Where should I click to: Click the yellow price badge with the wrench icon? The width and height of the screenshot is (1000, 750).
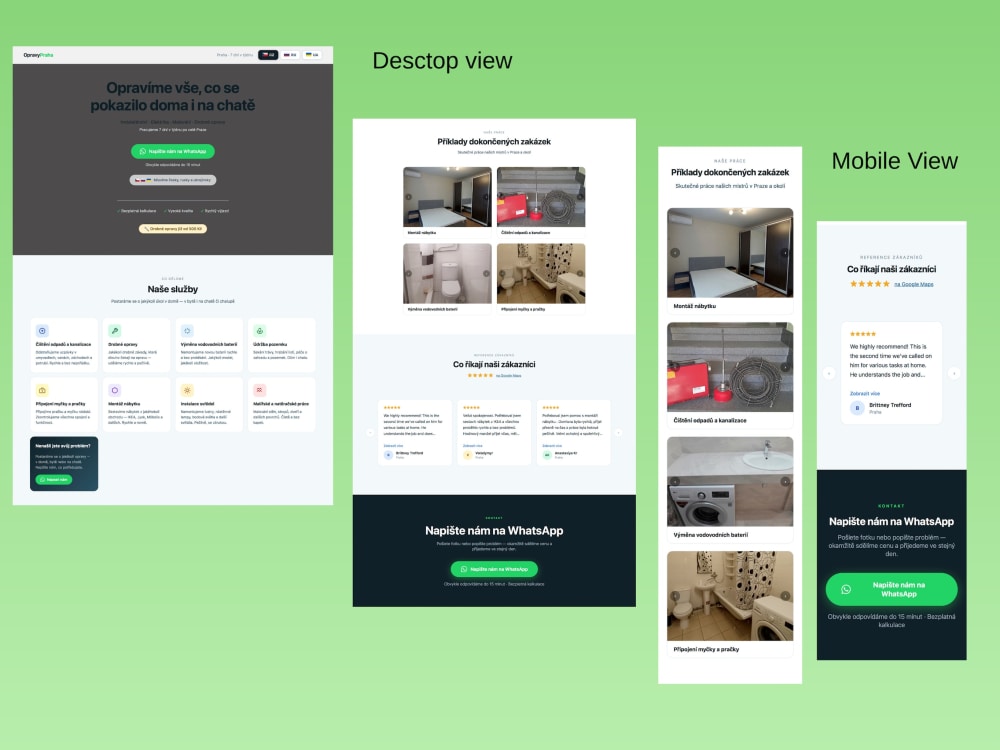[173, 228]
